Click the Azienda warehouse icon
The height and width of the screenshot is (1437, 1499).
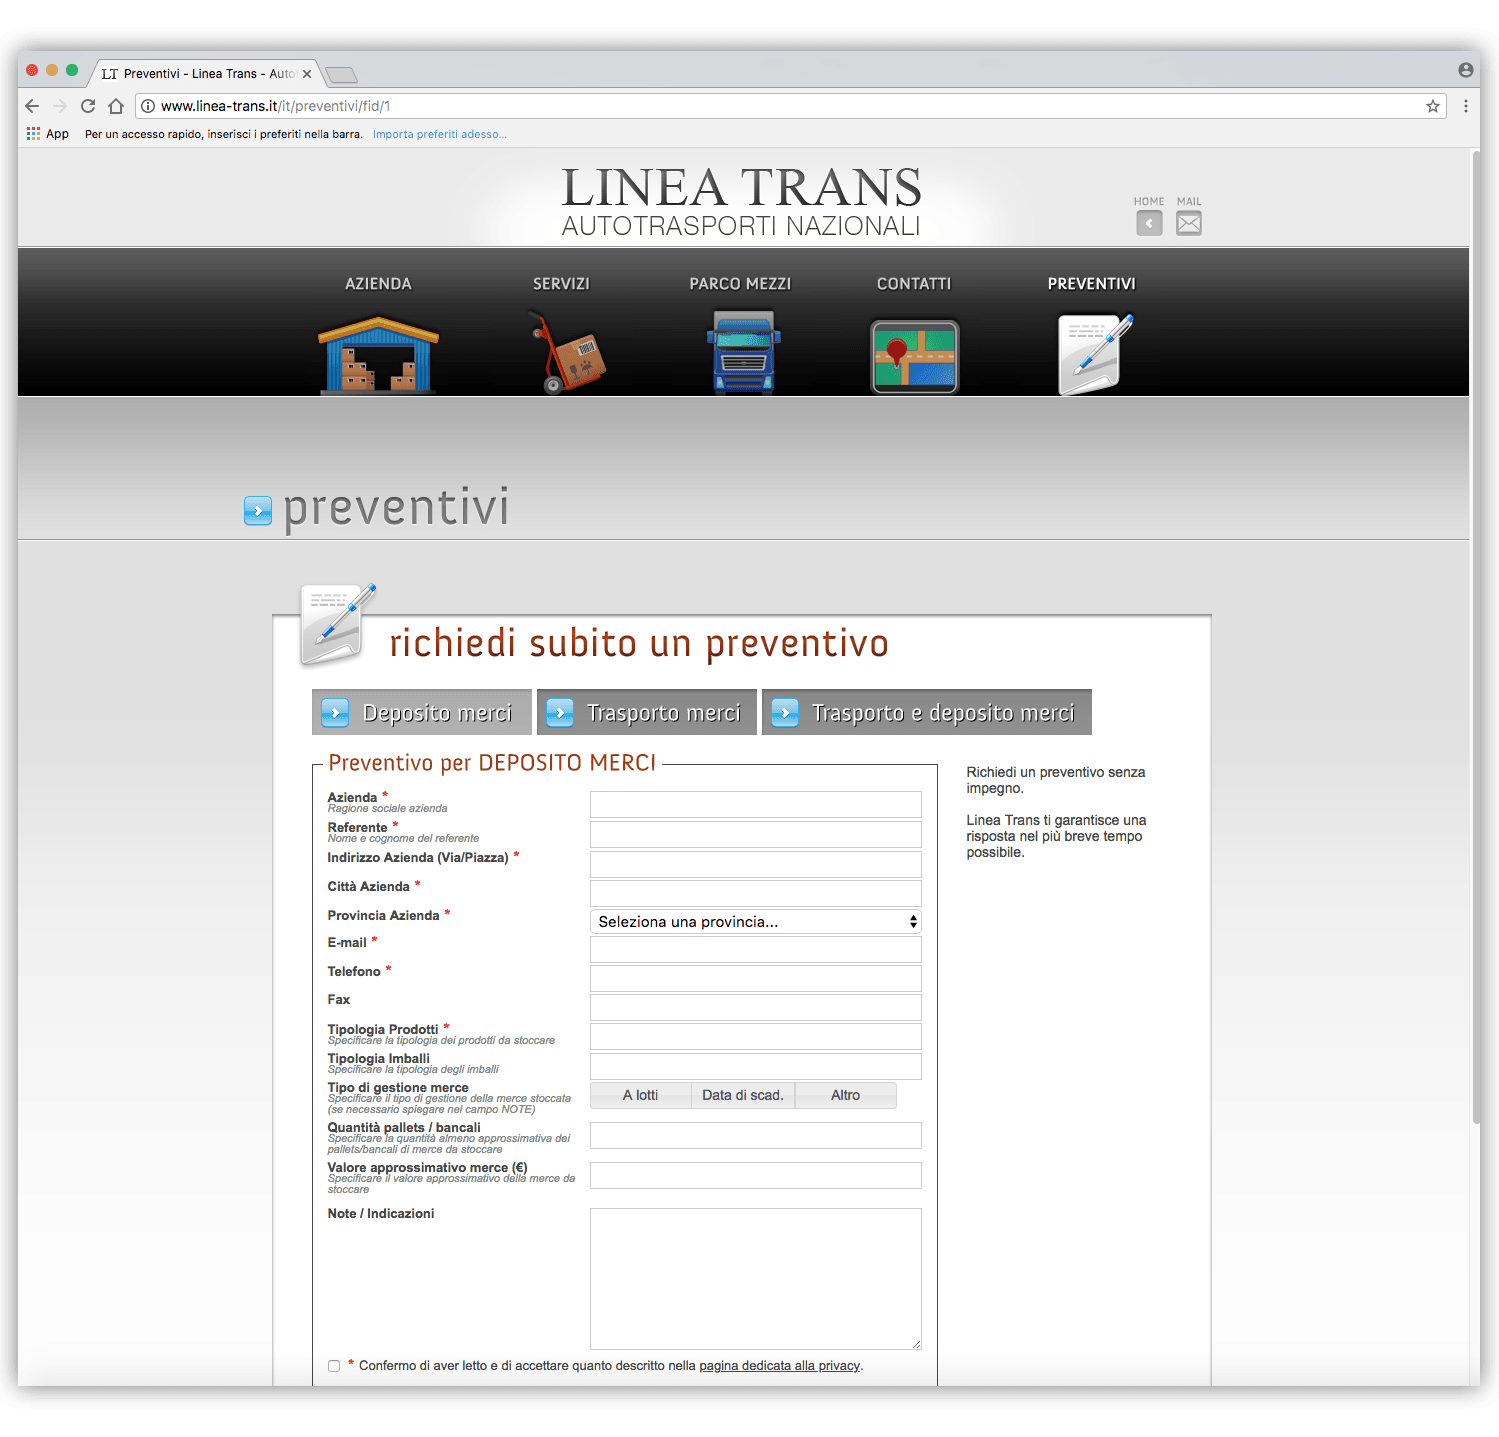pyautogui.click(x=378, y=354)
